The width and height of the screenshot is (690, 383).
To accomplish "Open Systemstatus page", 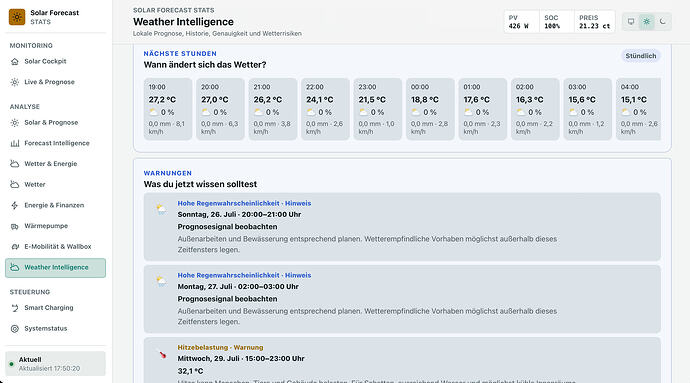I will point(55,328).
